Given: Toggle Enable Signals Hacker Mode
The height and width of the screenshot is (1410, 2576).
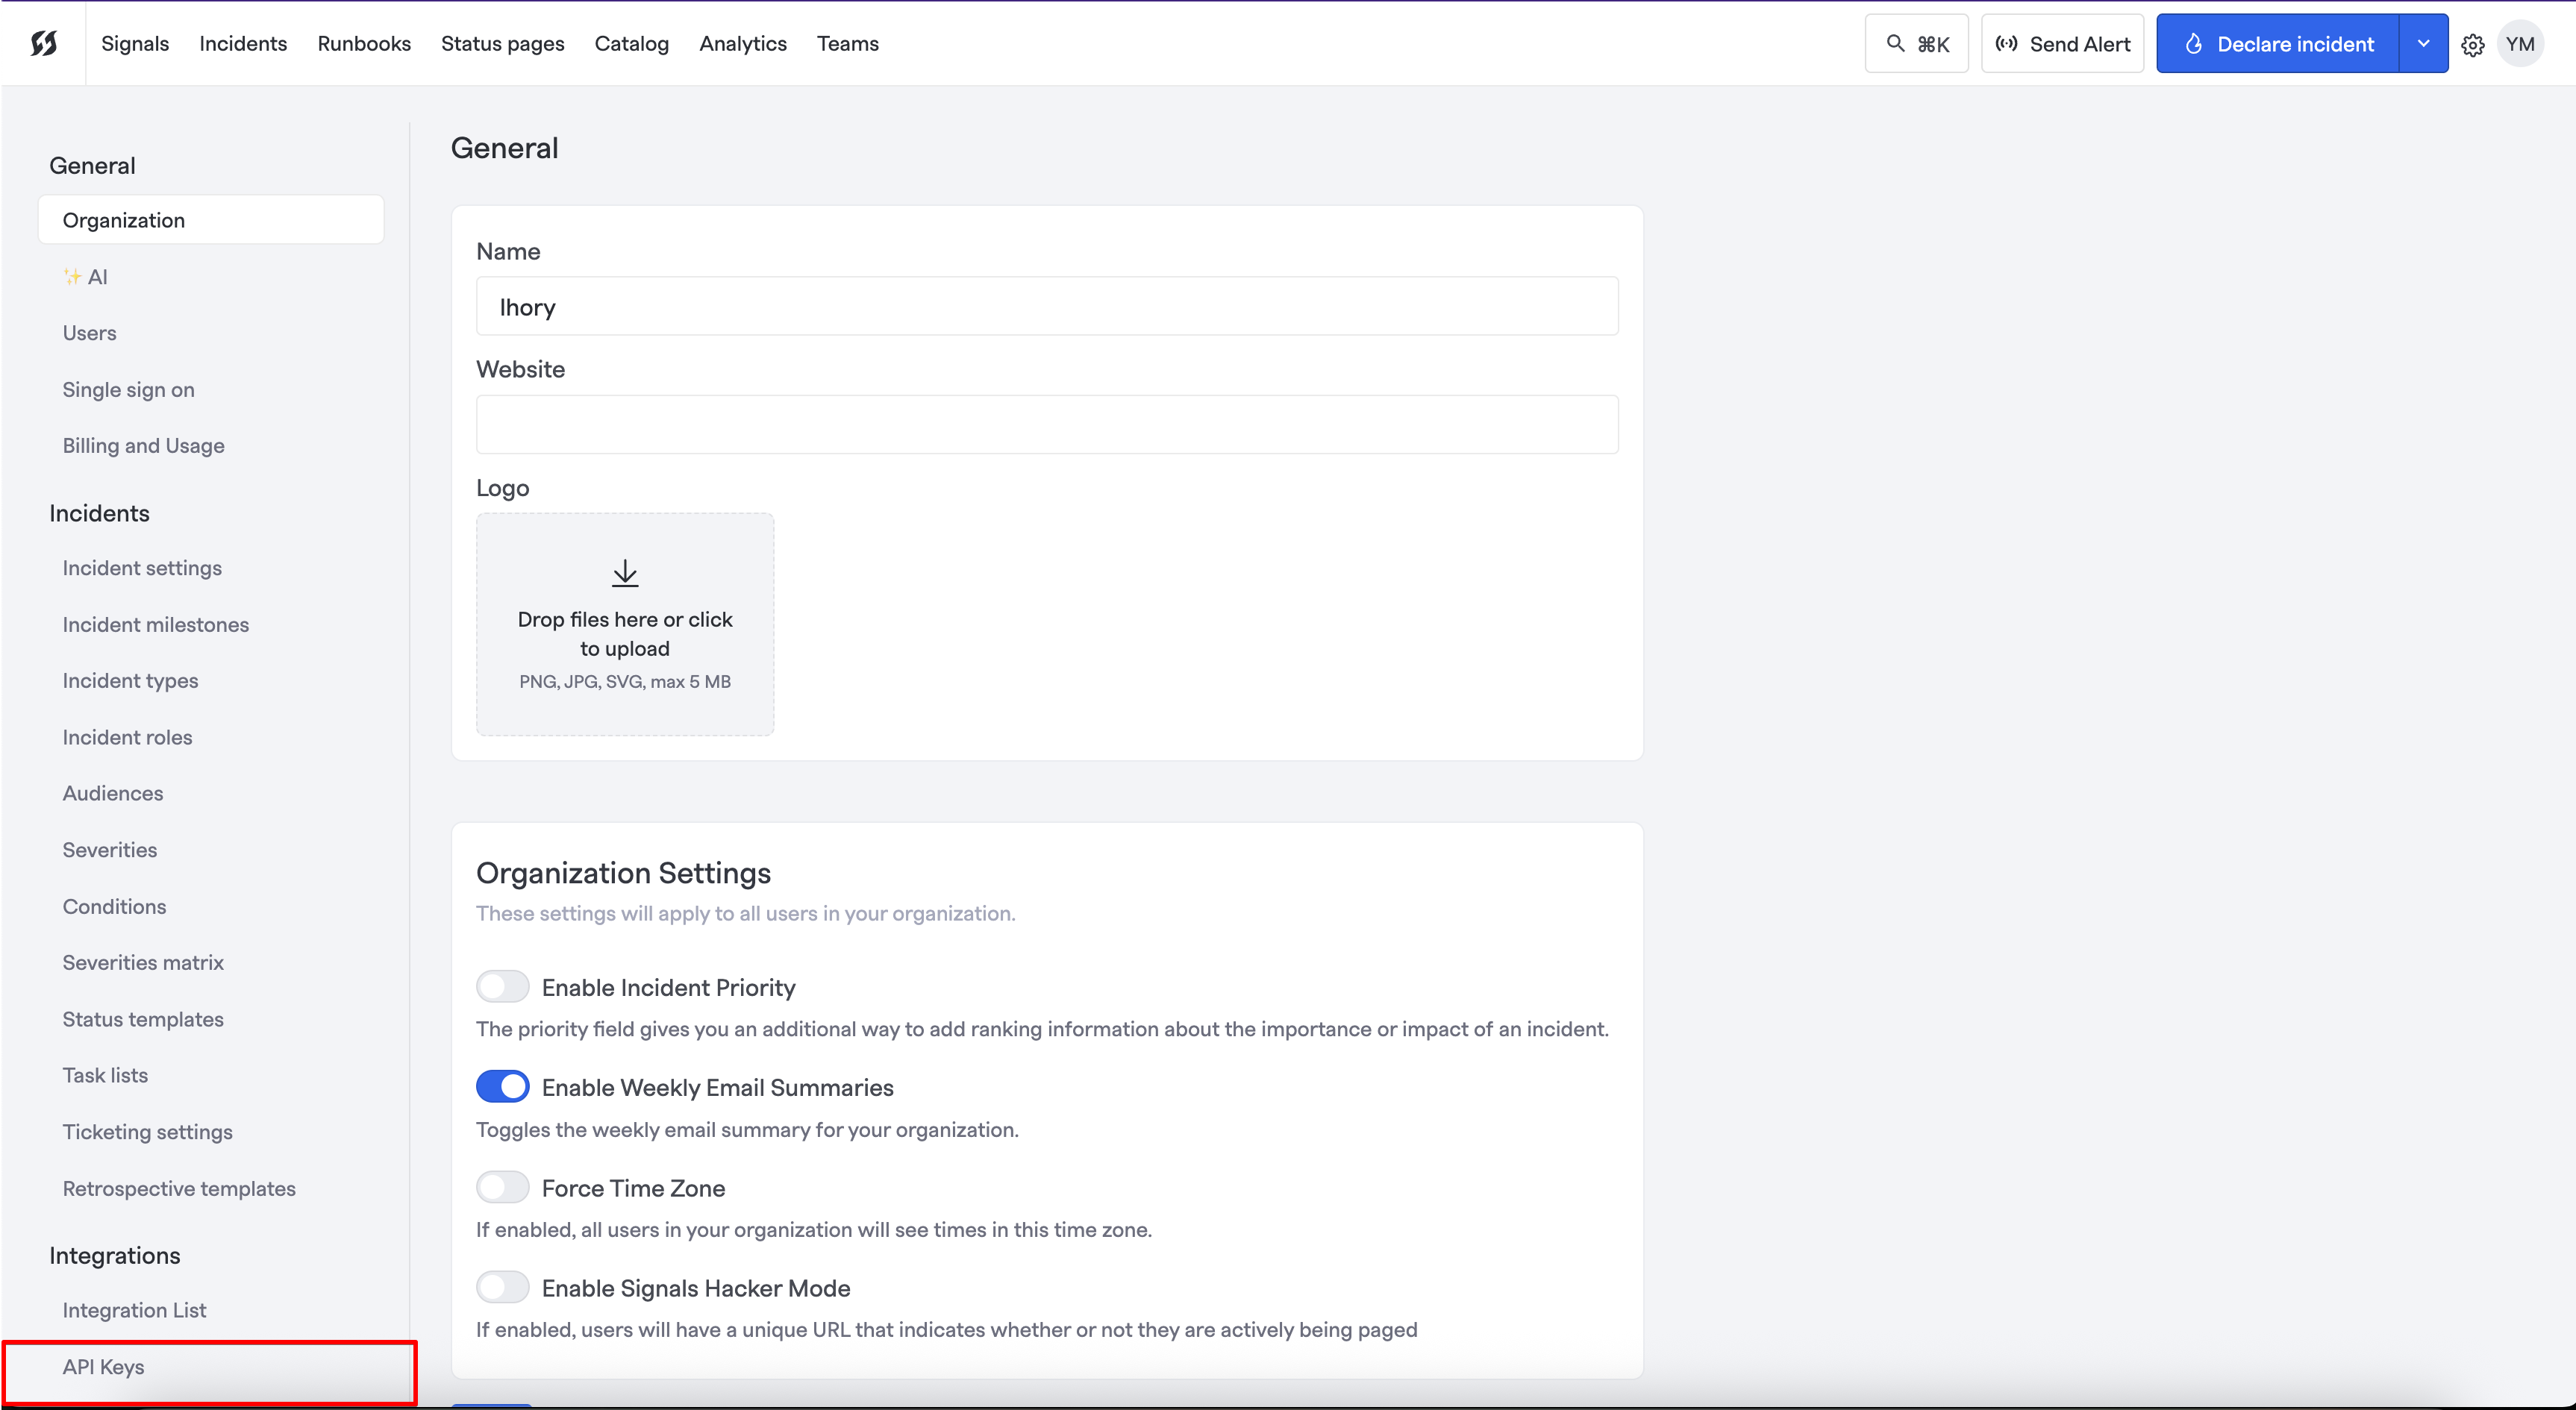Looking at the screenshot, I should click(502, 1287).
